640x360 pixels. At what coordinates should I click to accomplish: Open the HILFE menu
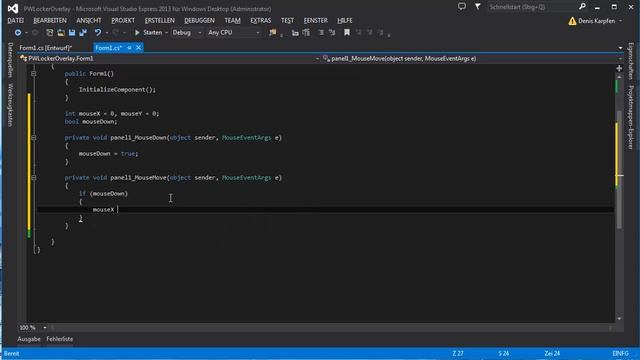(344, 20)
